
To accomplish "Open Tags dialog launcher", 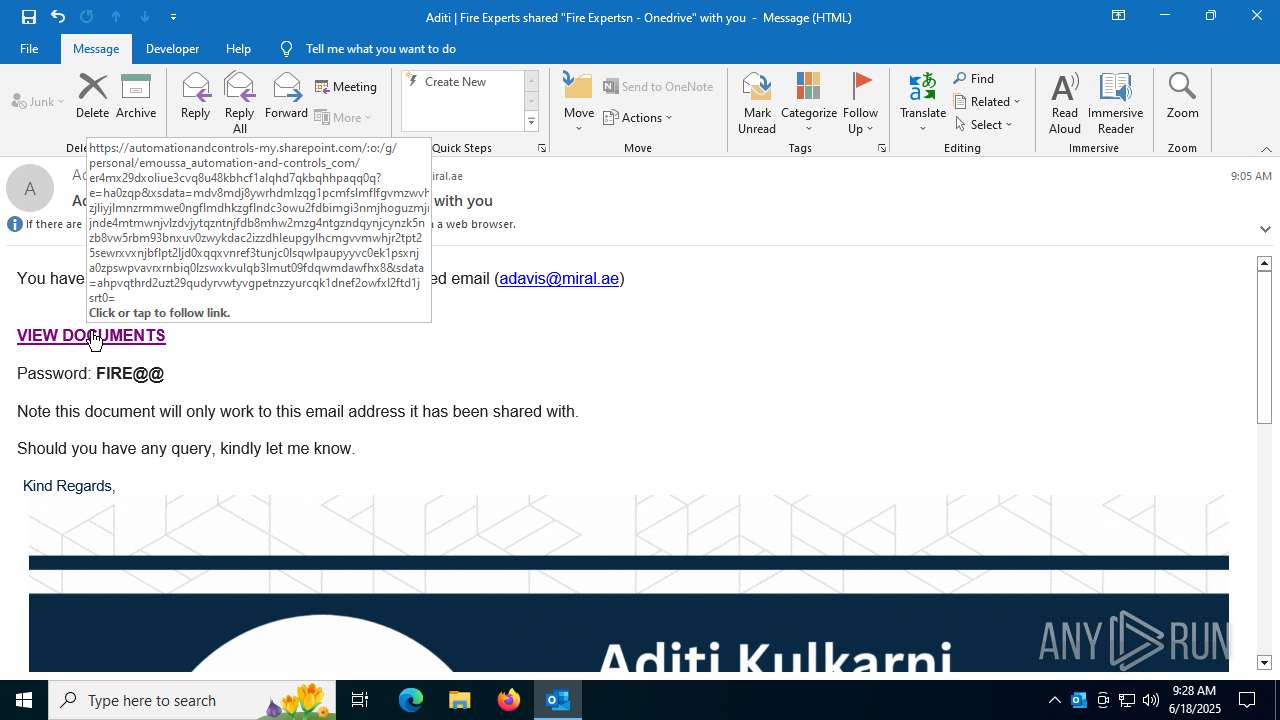I will (882, 148).
